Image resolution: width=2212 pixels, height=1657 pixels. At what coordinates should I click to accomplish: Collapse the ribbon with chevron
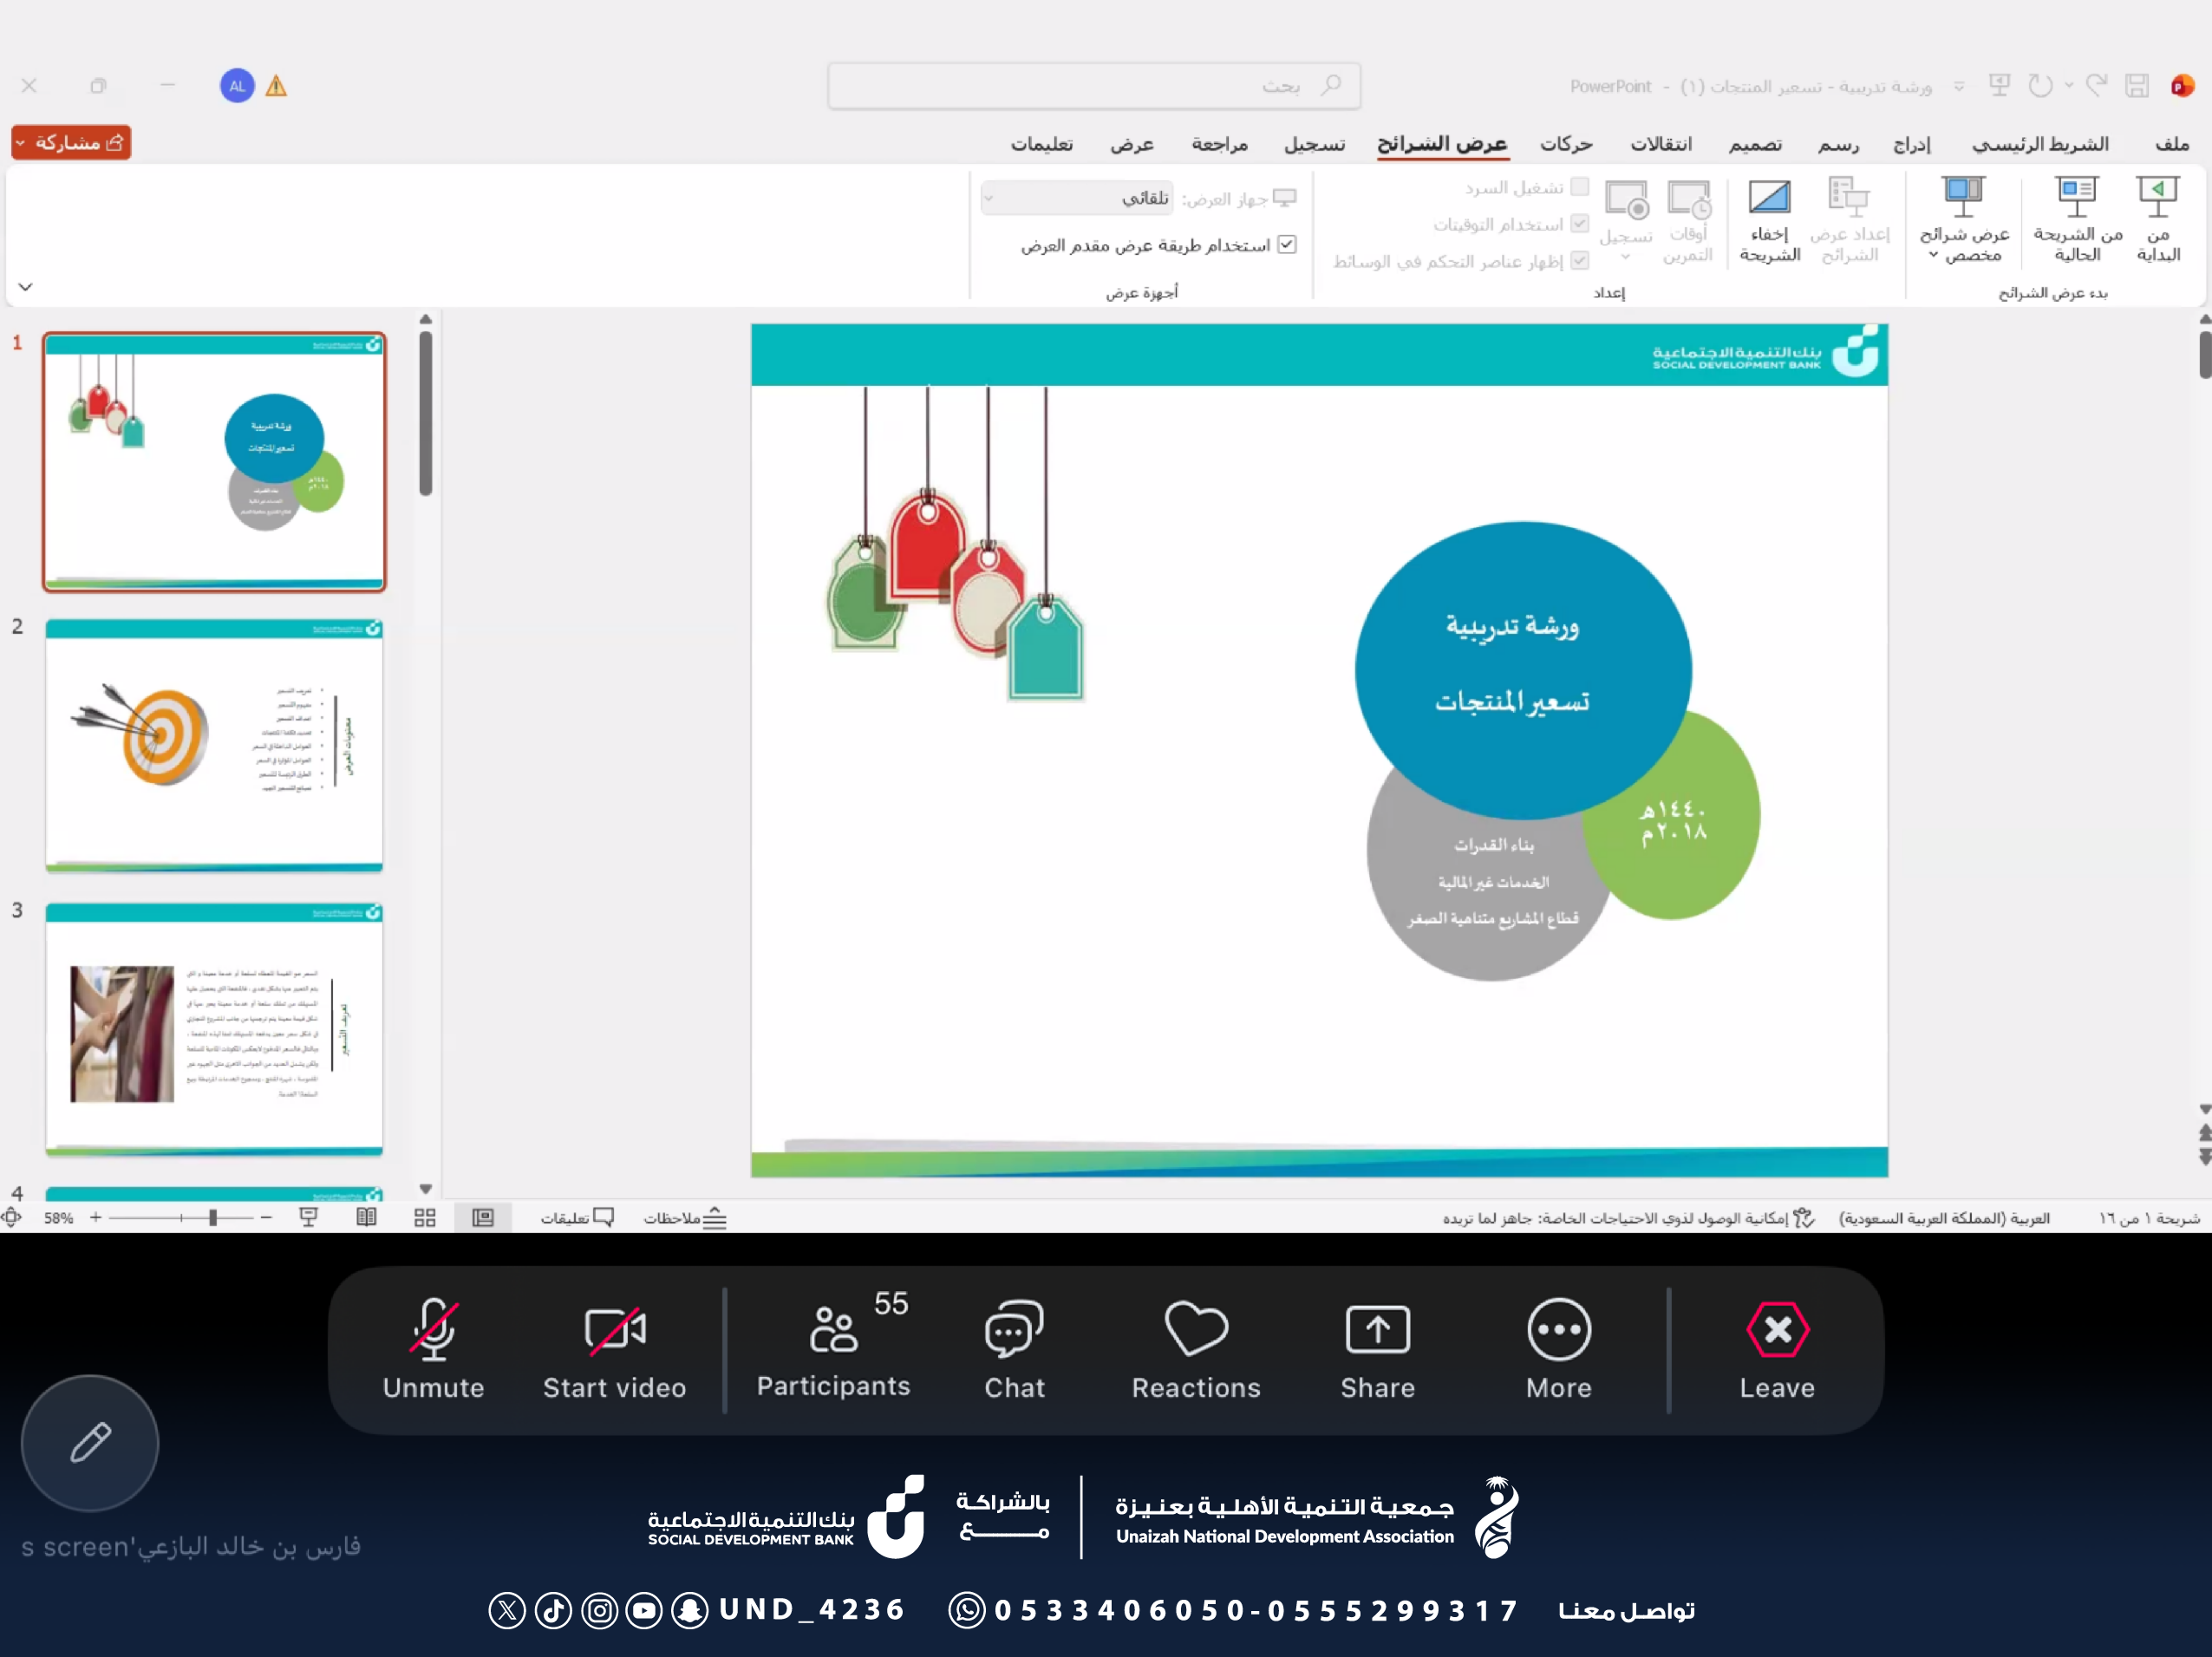[x=26, y=287]
